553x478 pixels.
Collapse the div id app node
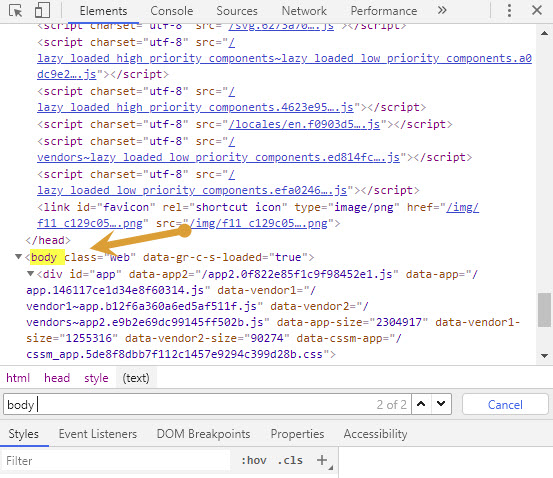(x=31, y=274)
